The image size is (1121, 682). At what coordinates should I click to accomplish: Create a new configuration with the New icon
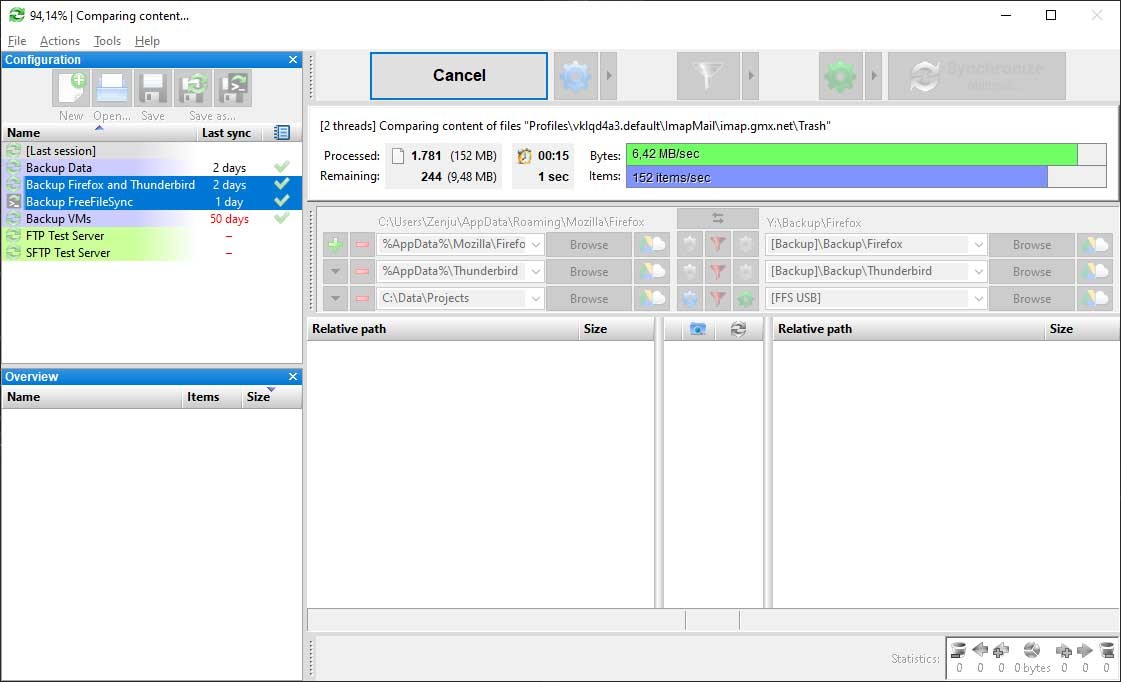click(x=70, y=88)
